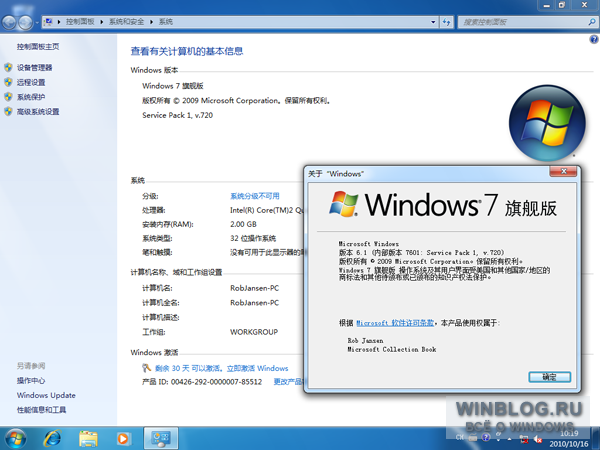Click the Windows flag logo in About dialog
The width and height of the screenshot is (600, 450).
[343, 204]
